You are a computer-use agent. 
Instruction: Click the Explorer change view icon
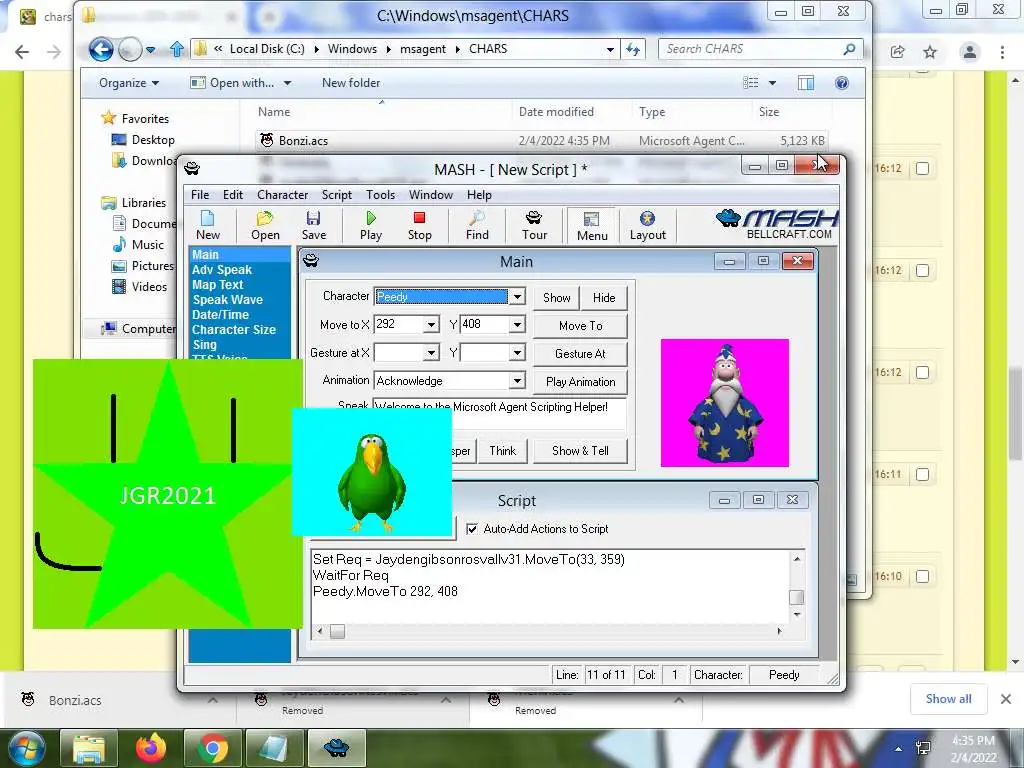751,83
